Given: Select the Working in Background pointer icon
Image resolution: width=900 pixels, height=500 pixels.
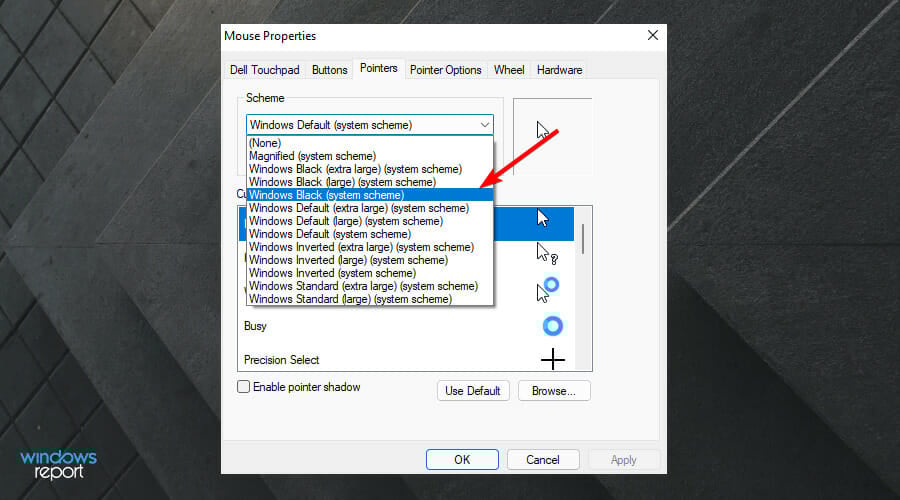Looking at the screenshot, I should (548, 290).
